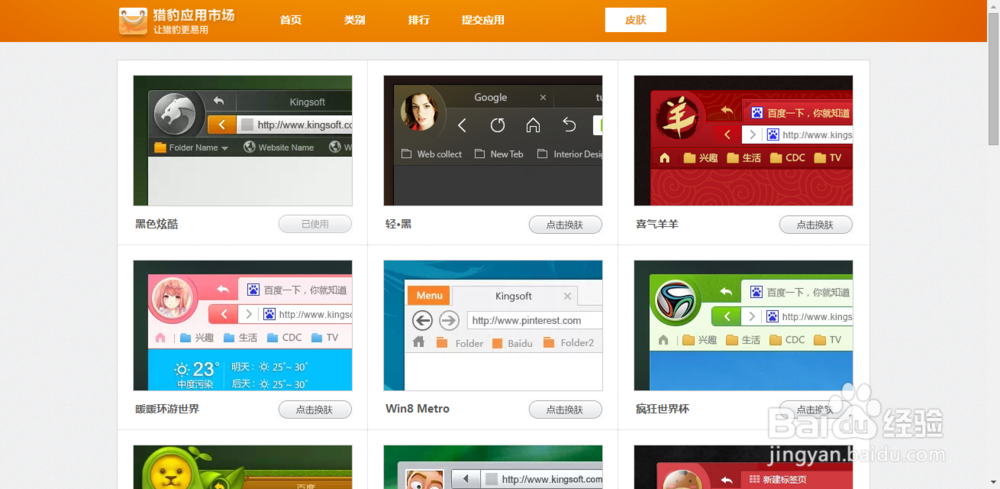The image size is (1000, 489).
Task: Click the anime girl avatar in 暖暖环游世界 preview
Action: tap(173, 300)
